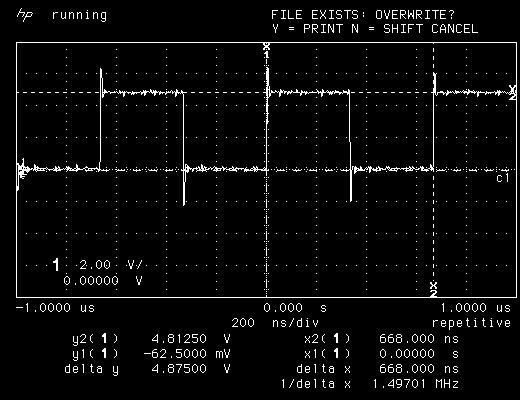This screenshot has width=520, height=400.
Task: Click the delta x value '668.000 ns'
Action: (x=419, y=369)
